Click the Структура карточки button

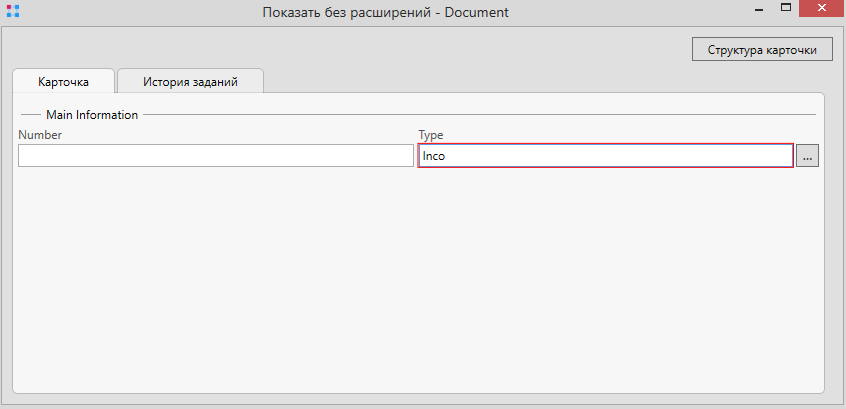[761, 50]
